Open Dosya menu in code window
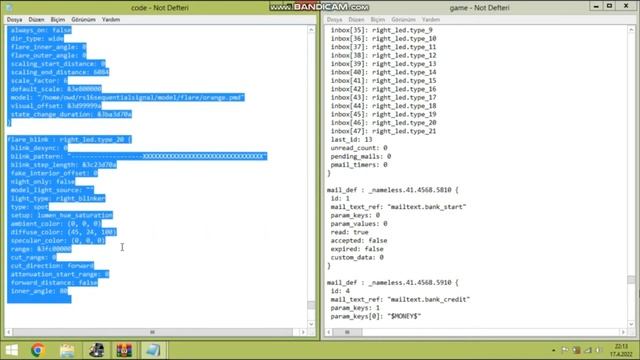The height and width of the screenshot is (360, 640). [x=14, y=20]
